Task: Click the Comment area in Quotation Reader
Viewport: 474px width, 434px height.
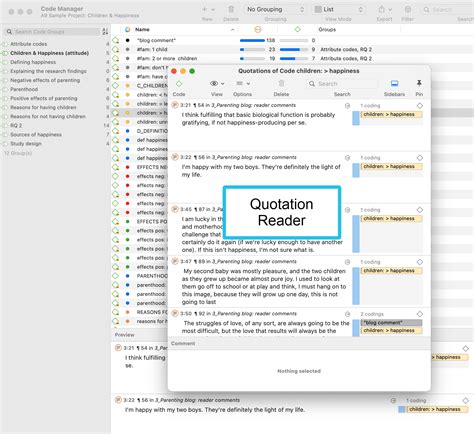Action: pyautogui.click(x=299, y=370)
